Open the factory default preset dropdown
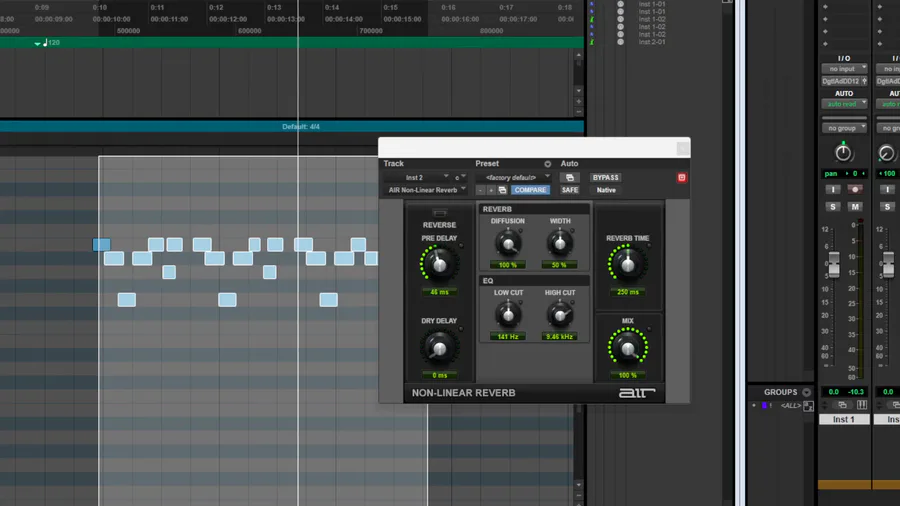 pos(514,177)
